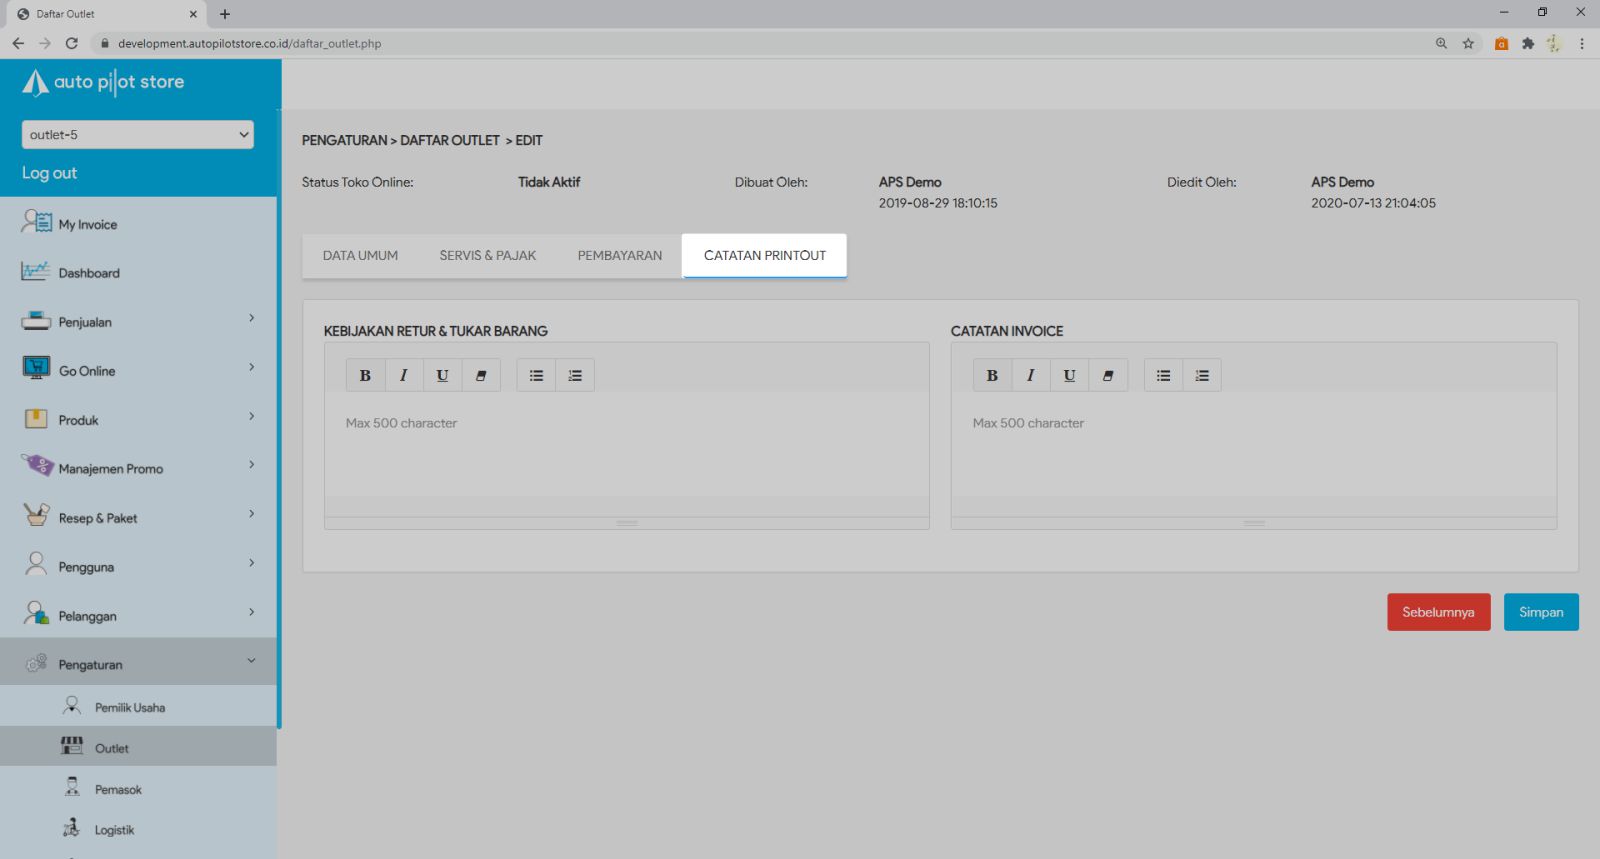Go to the Pembayaran tab
The image size is (1600, 859).
tap(619, 256)
